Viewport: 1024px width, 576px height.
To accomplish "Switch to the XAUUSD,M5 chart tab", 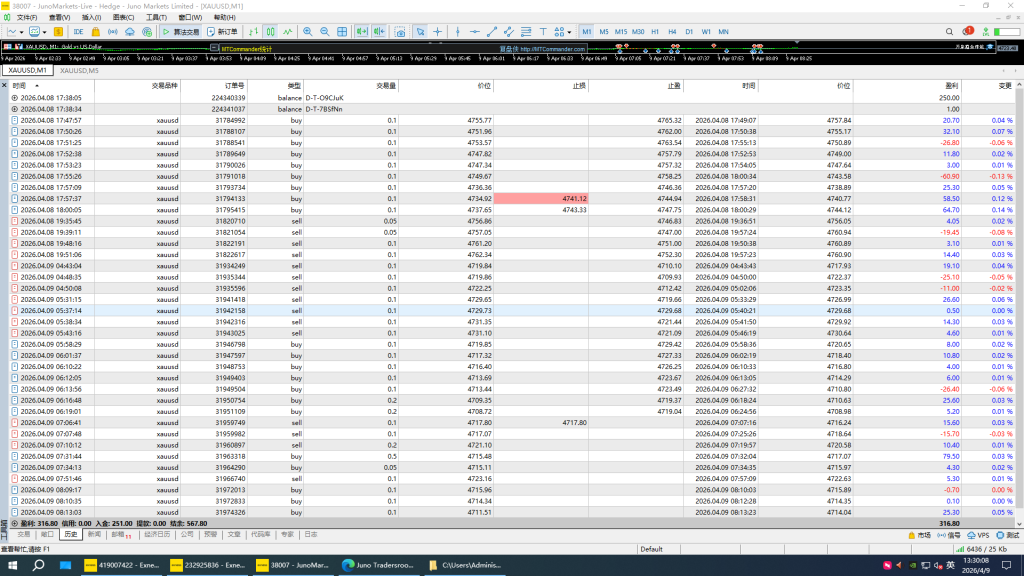I will (79, 71).
